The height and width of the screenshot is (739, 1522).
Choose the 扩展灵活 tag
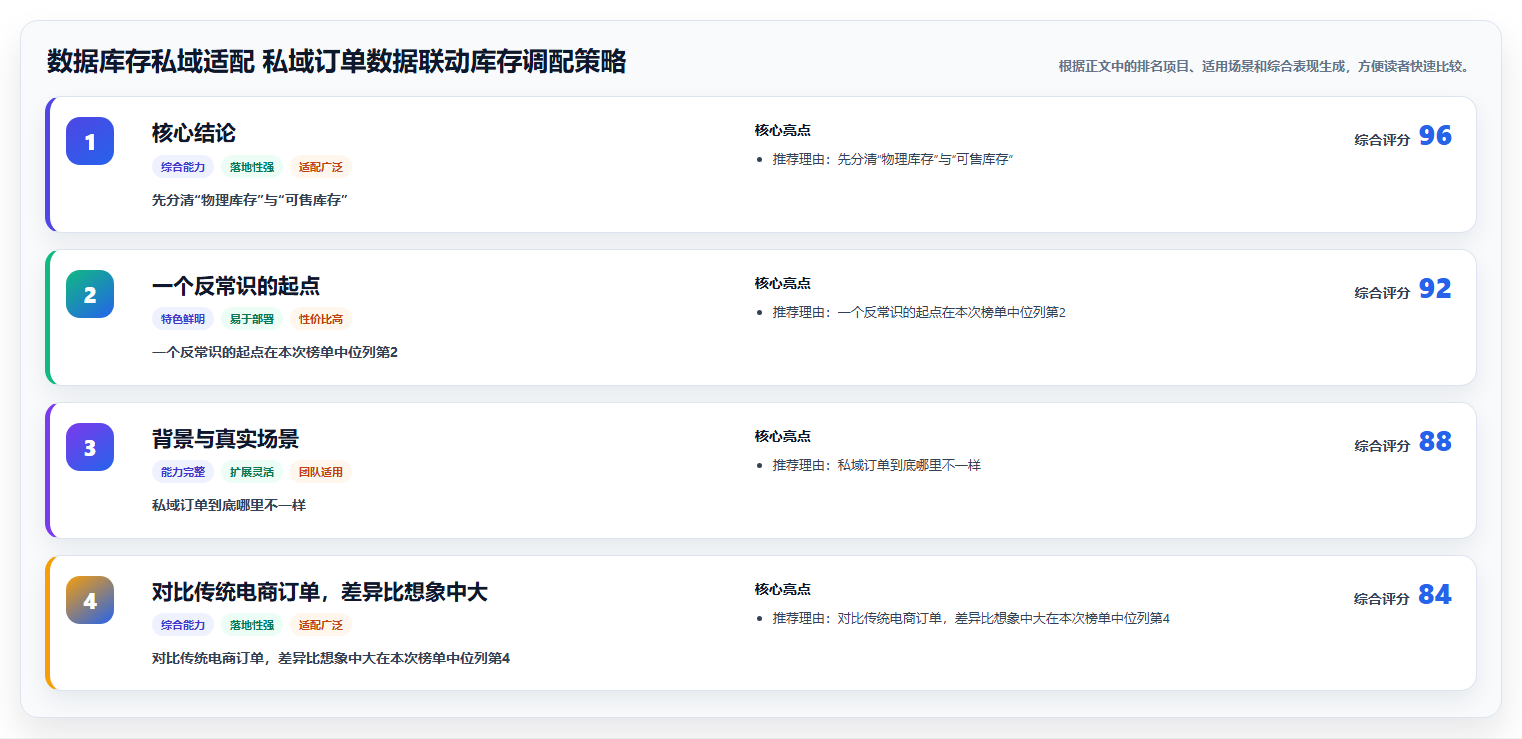(x=252, y=473)
